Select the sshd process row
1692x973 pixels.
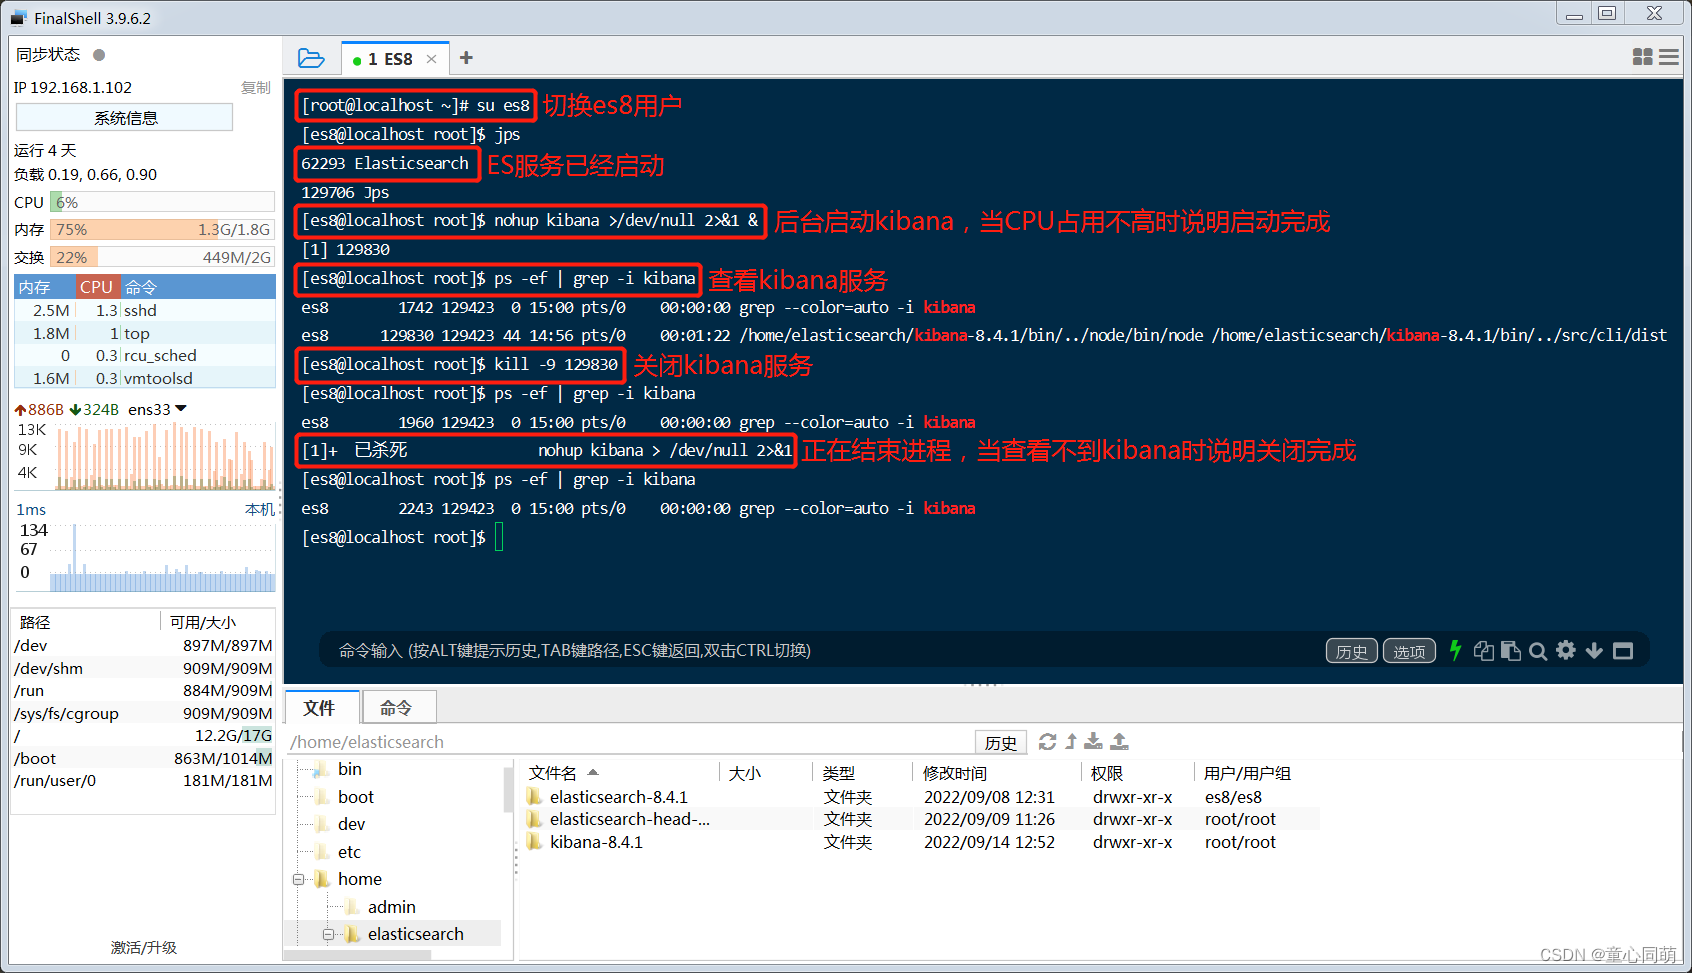(145, 311)
